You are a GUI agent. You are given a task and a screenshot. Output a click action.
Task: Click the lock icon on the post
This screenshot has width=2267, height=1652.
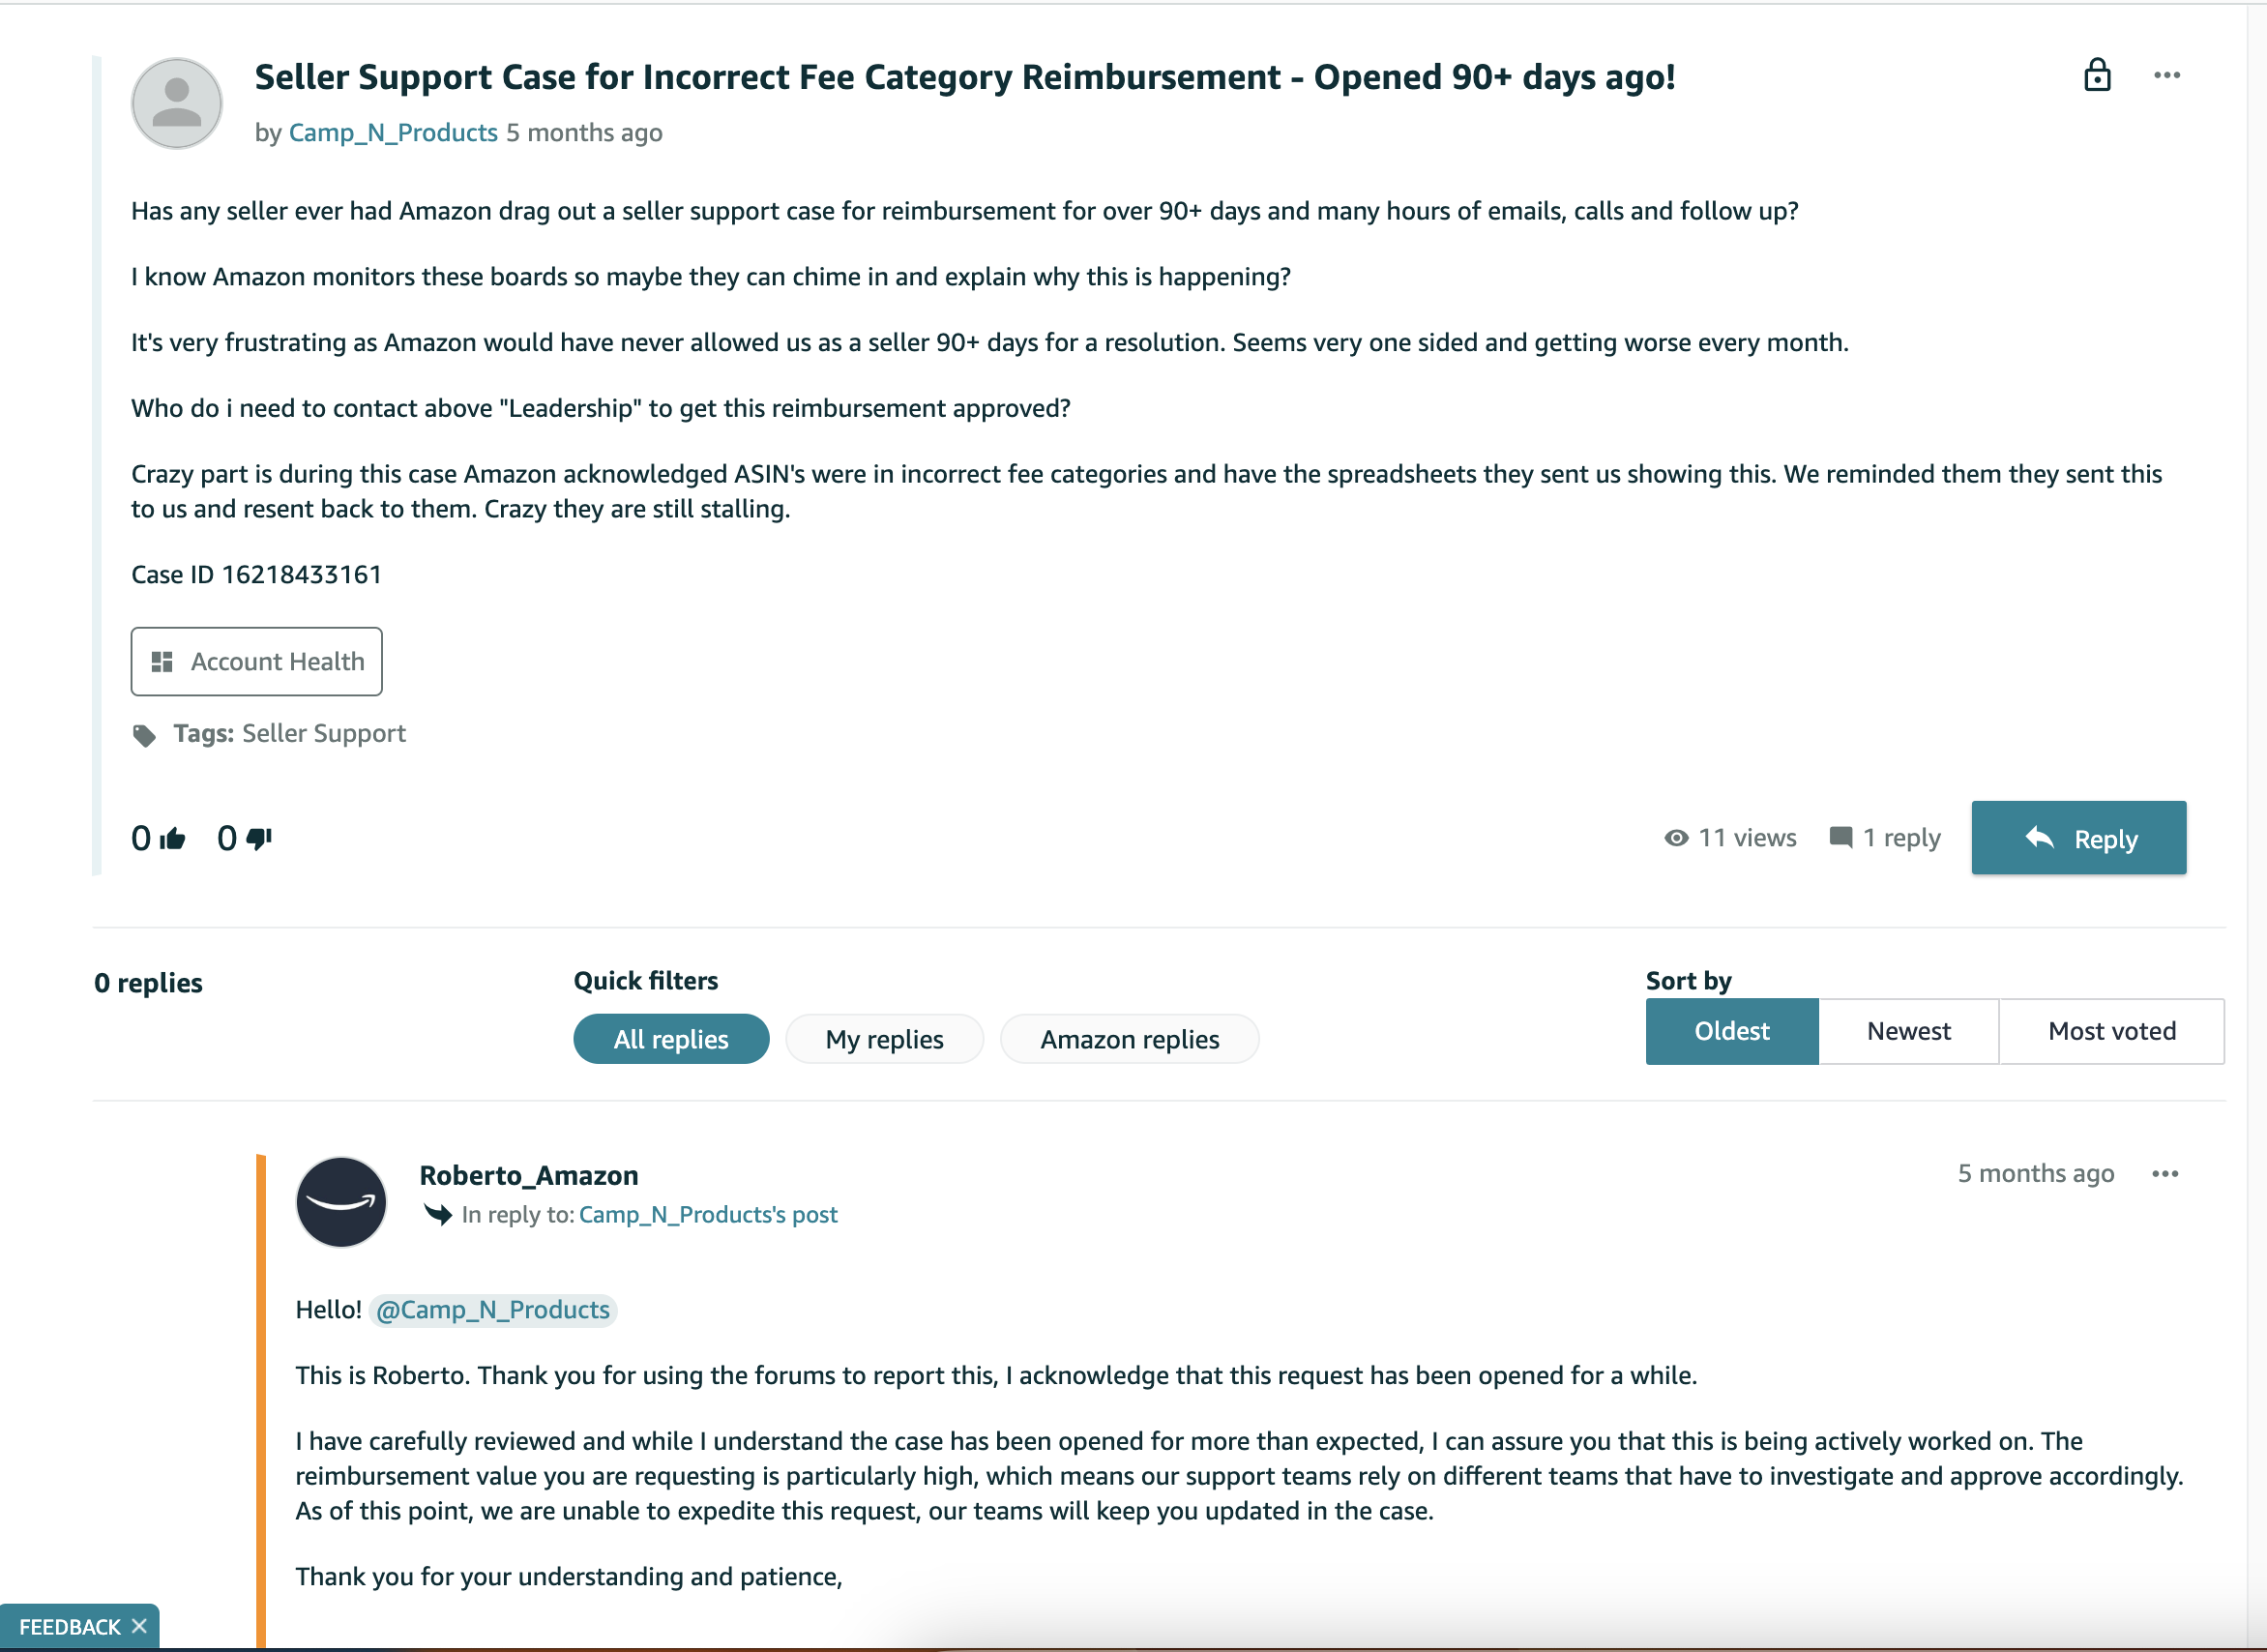2097,75
